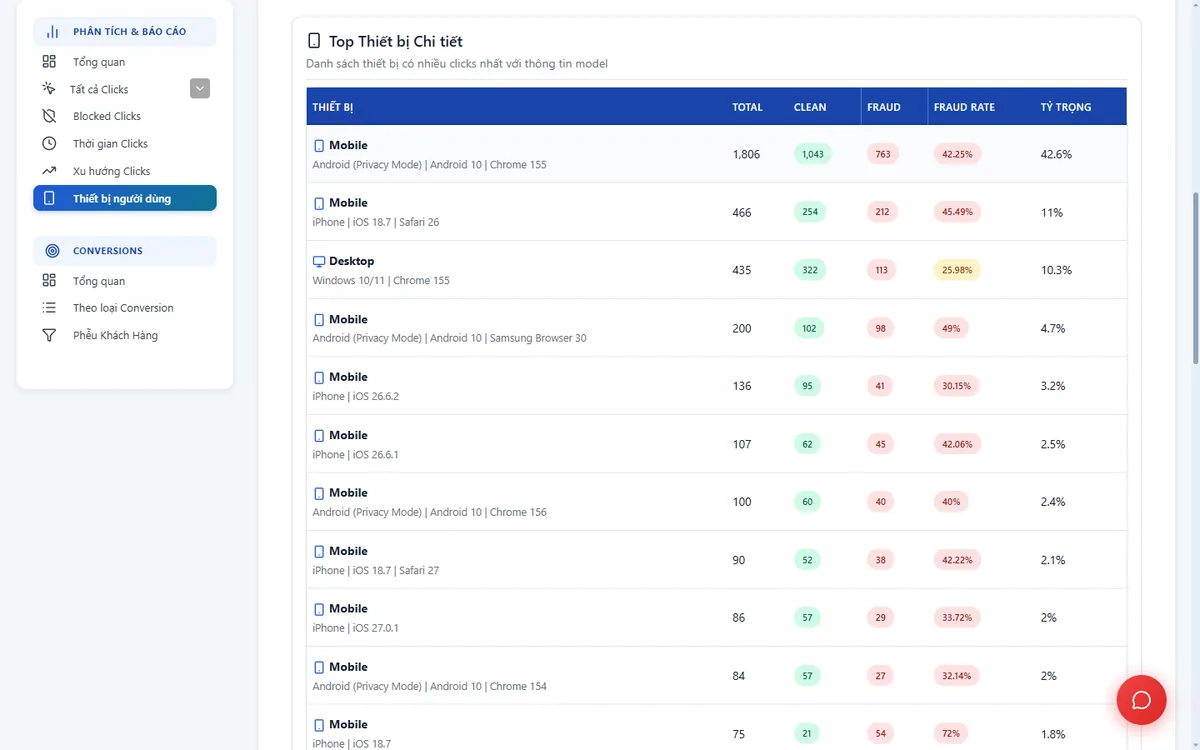Click the Thiết bị người dùng phone icon

(49, 198)
